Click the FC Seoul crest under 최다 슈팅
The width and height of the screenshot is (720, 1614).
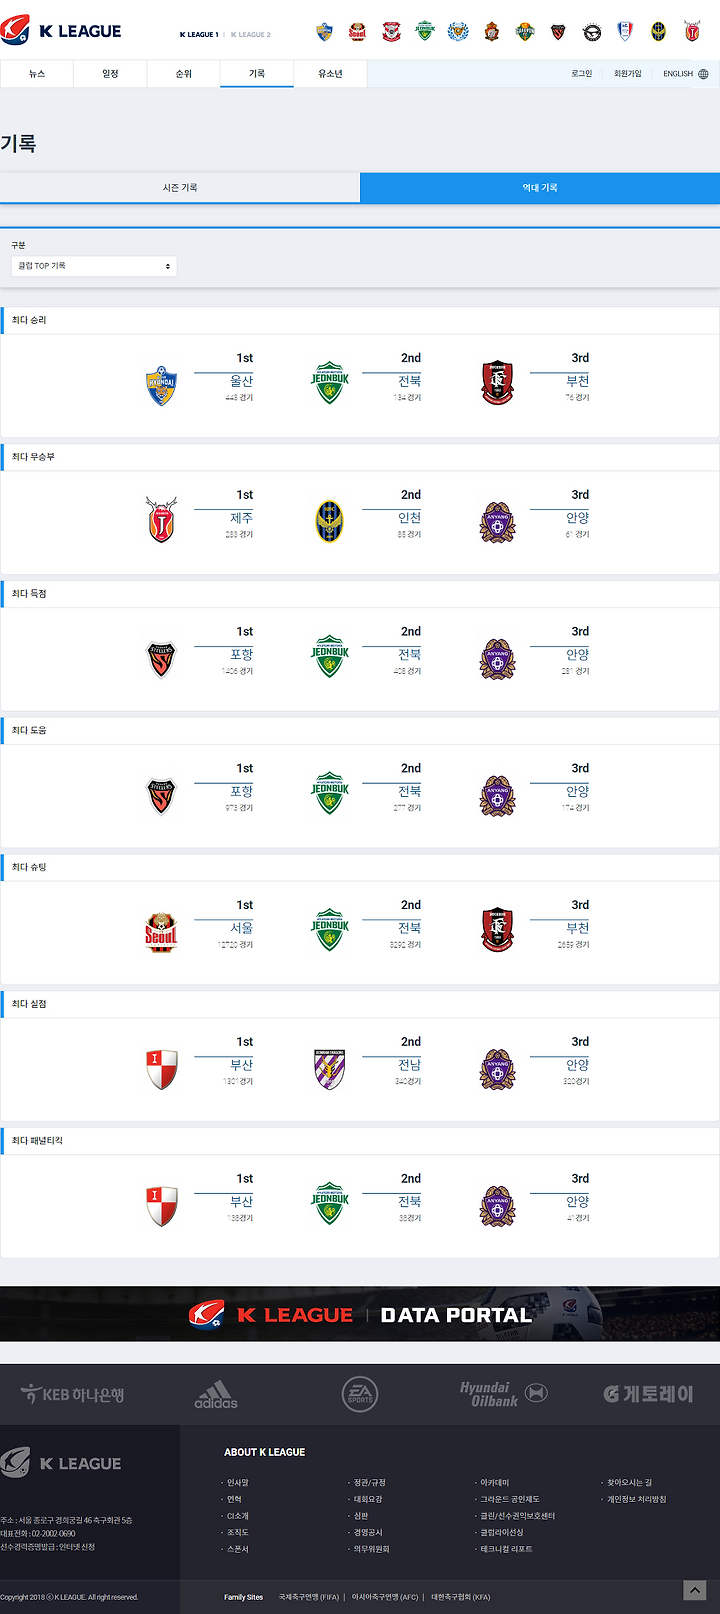tap(162, 932)
